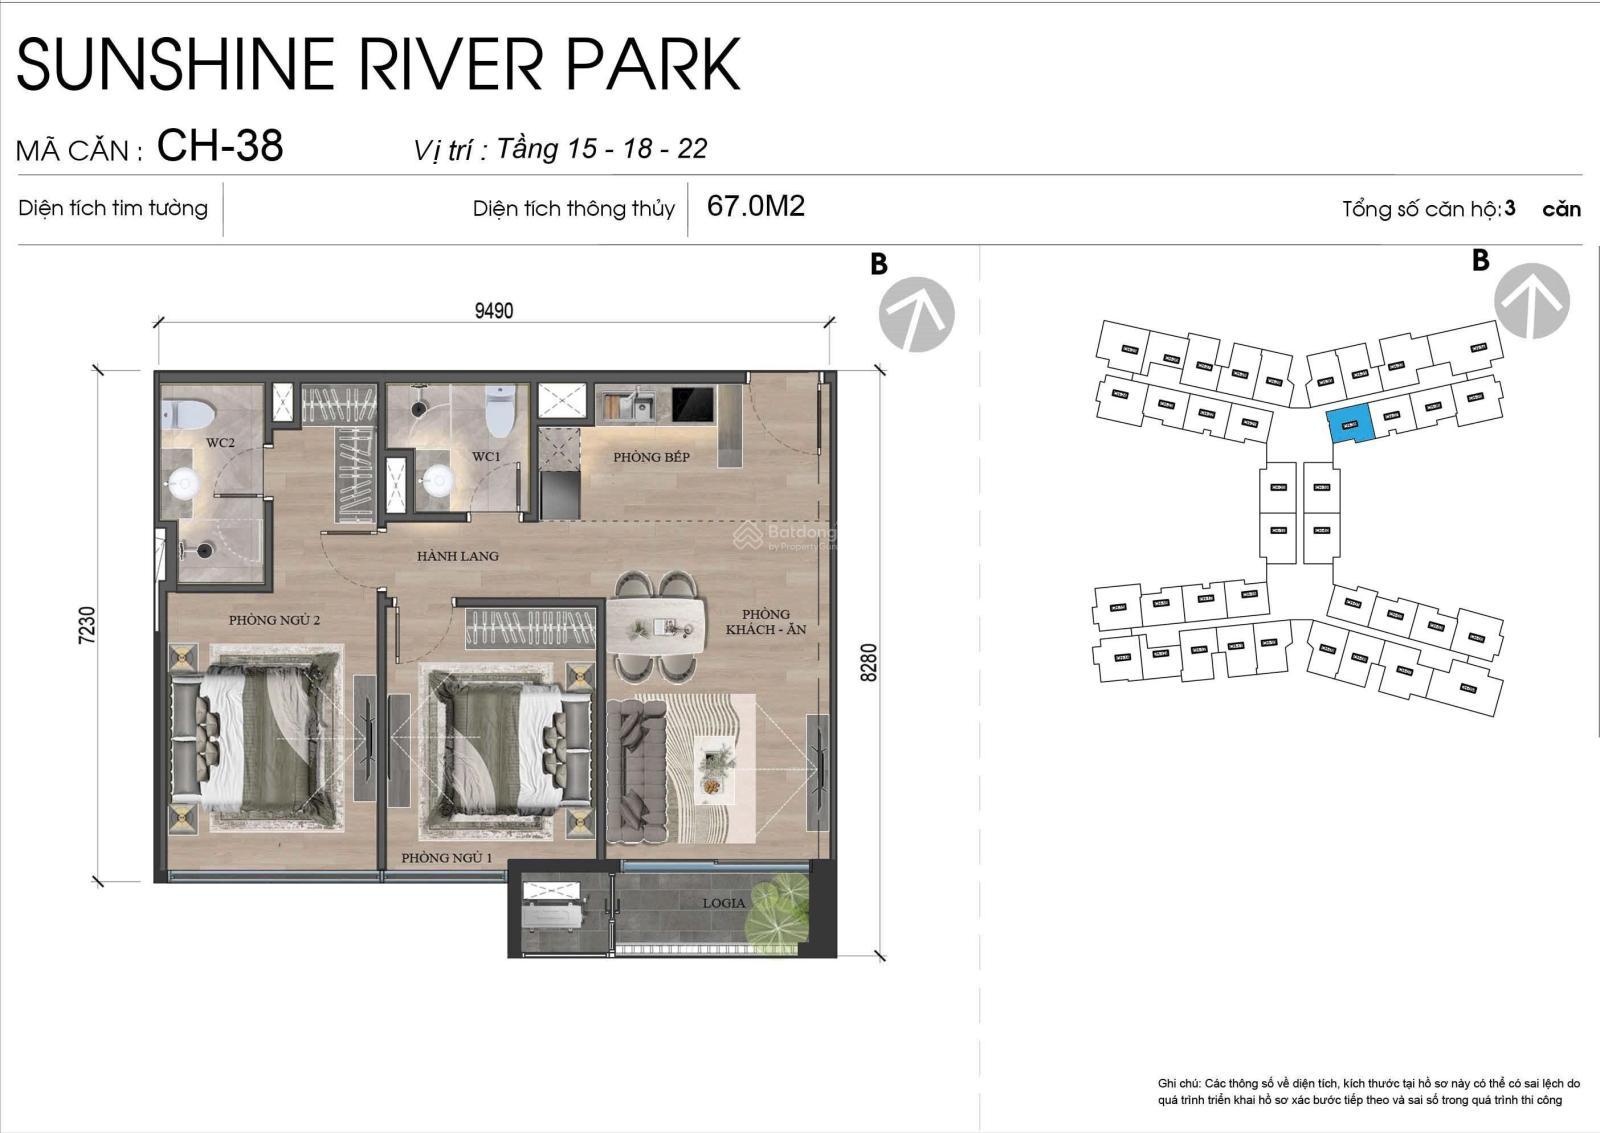The height and width of the screenshot is (1133, 1600).
Task: Click the PHÒNG KHÁCH - ĂN label
Action: (766, 622)
